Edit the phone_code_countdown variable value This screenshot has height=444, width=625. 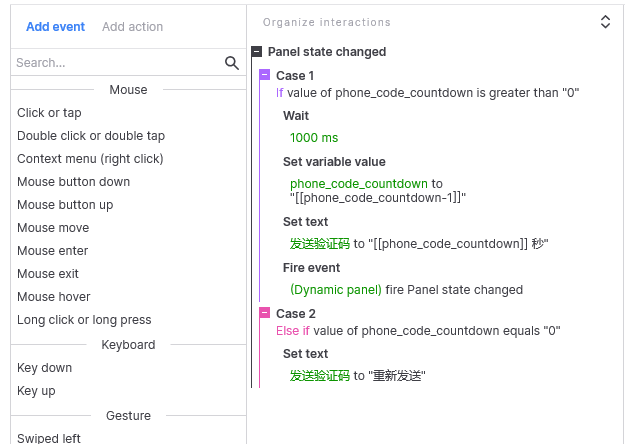pyautogui.click(x=359, y=184)
